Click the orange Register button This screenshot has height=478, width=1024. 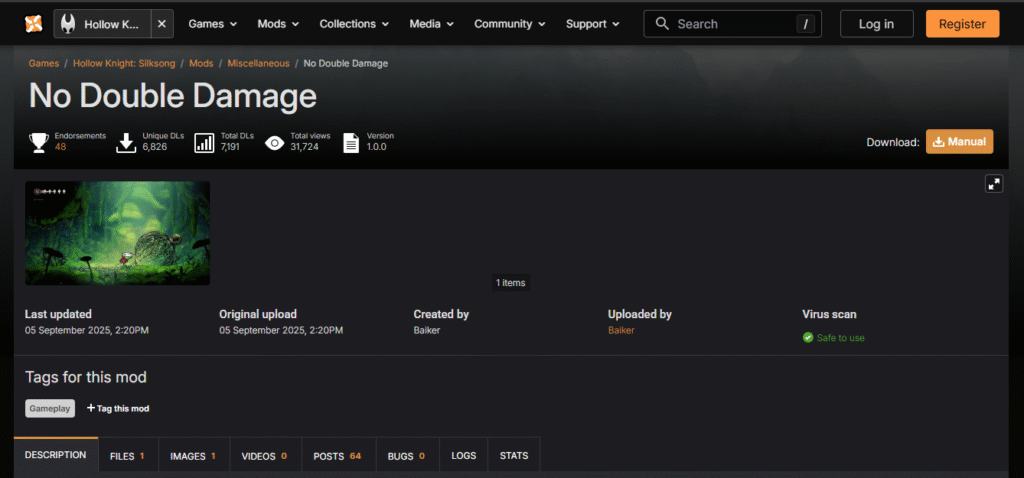tap(962, 24)
